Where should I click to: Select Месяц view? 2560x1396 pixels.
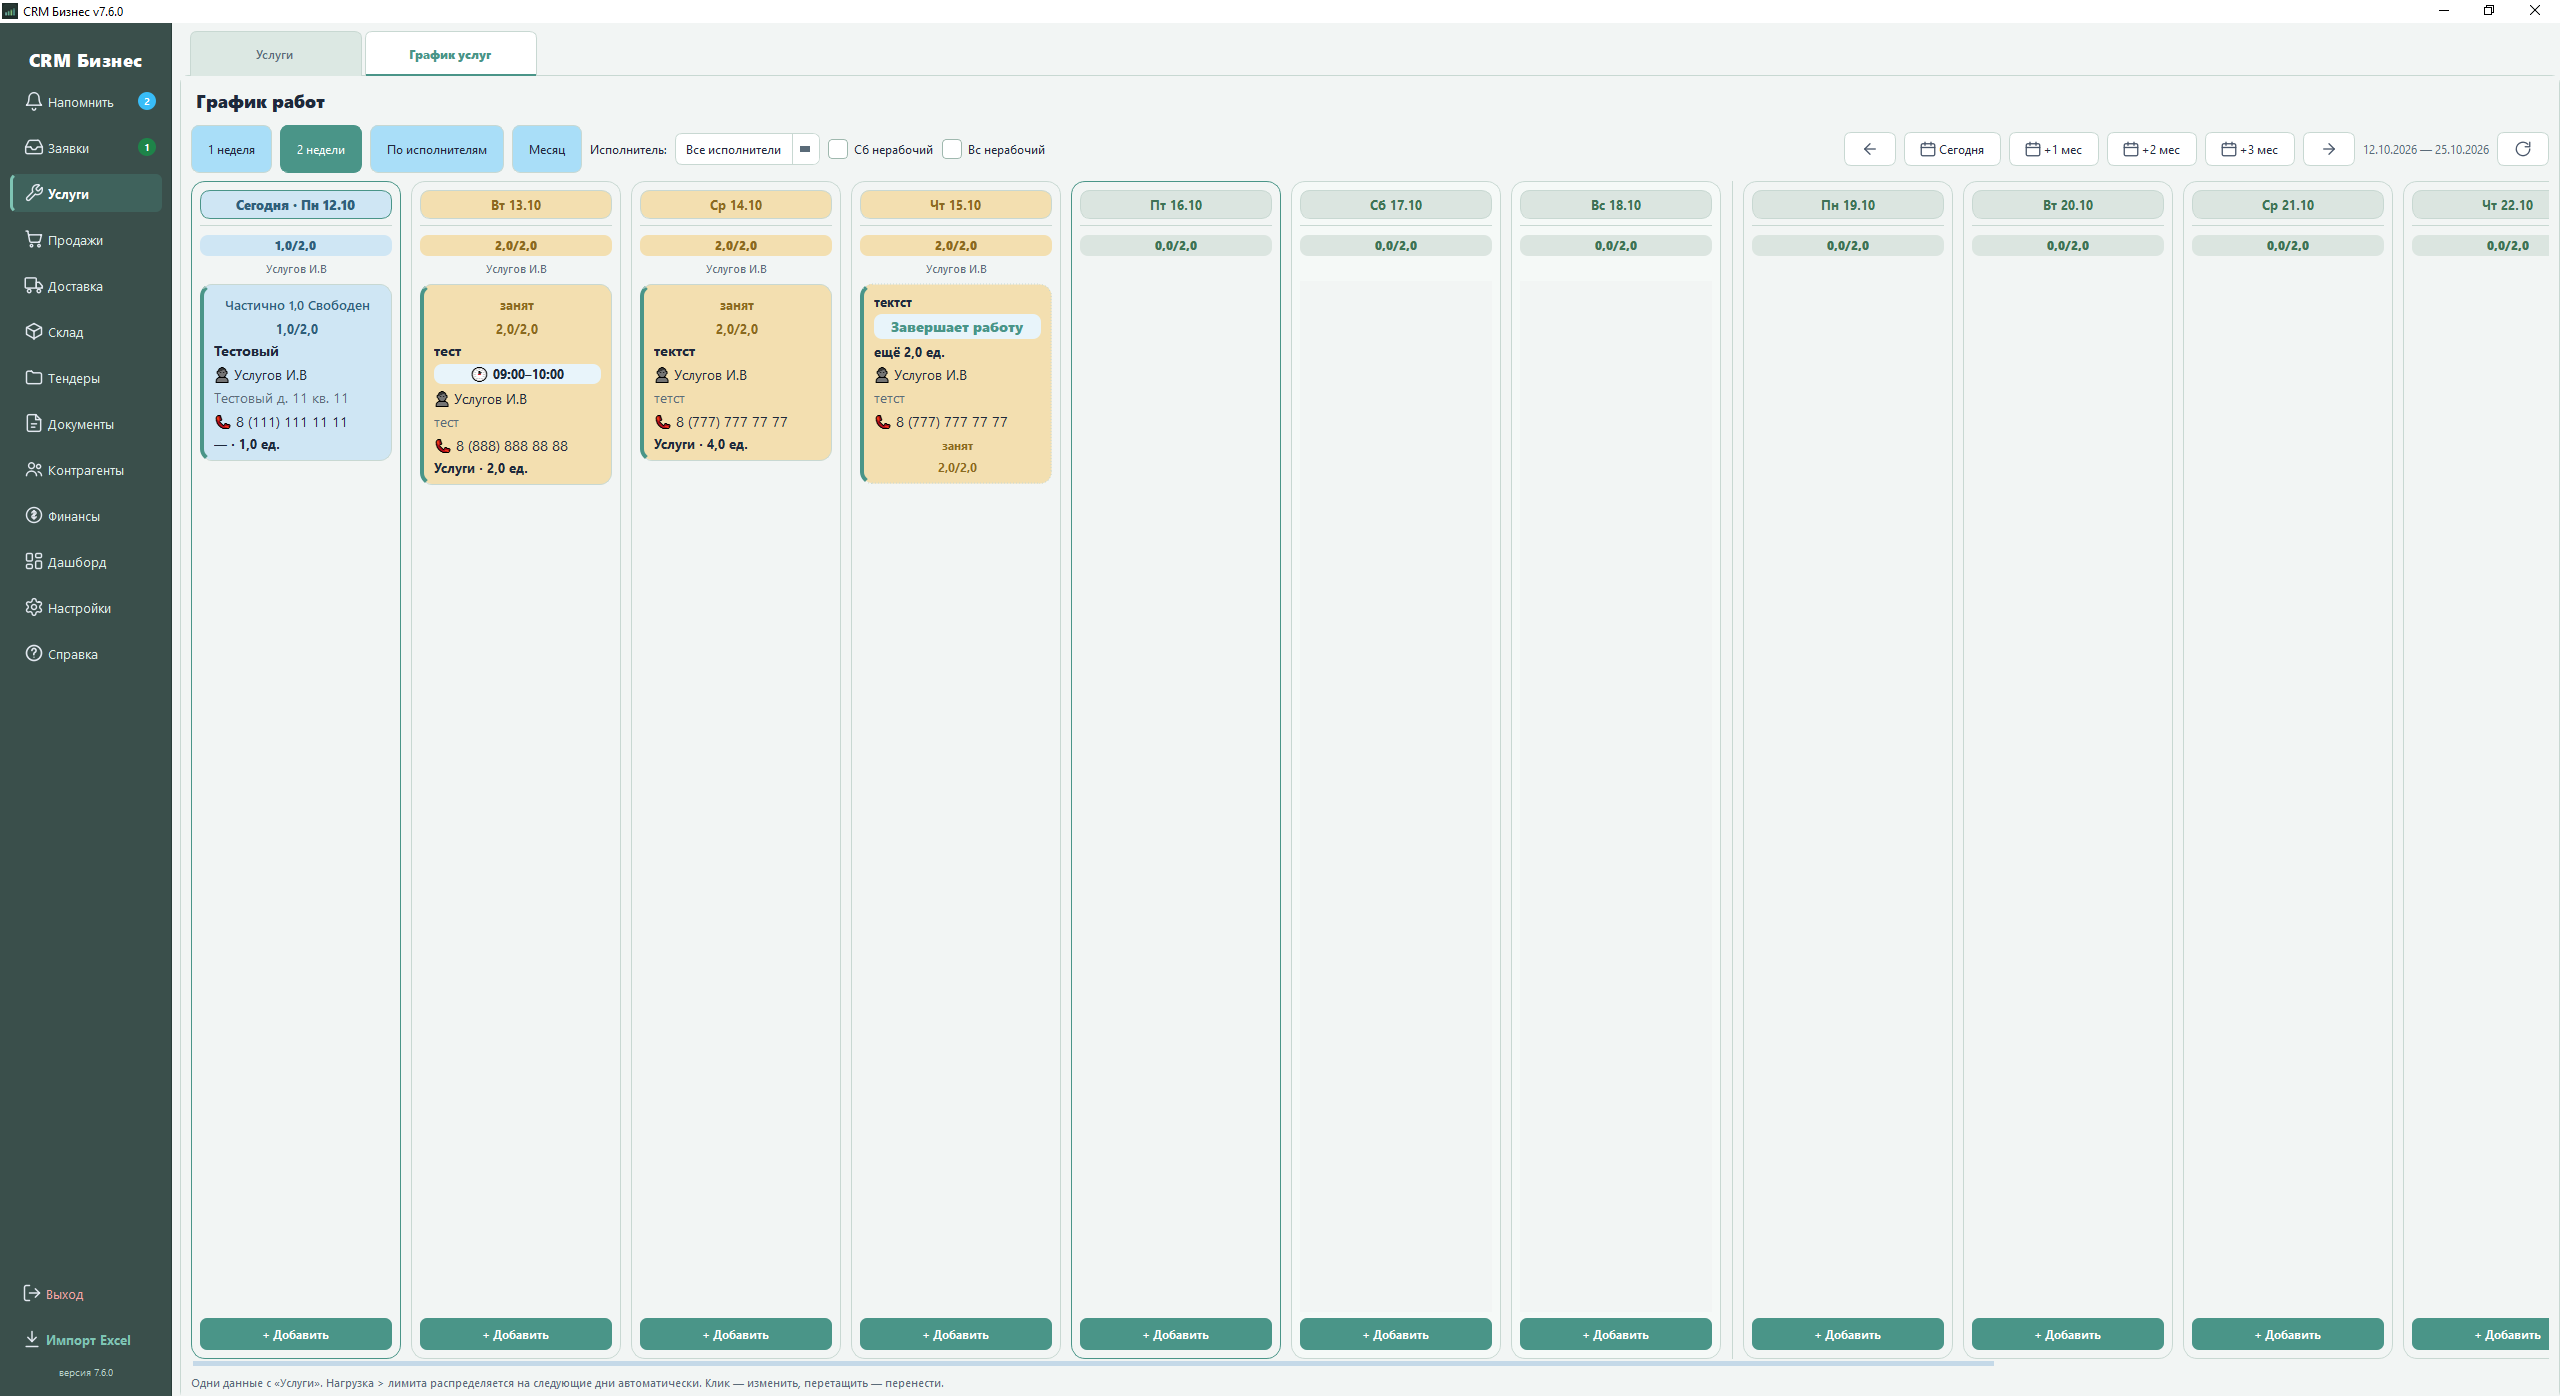[x=546, y=149]
